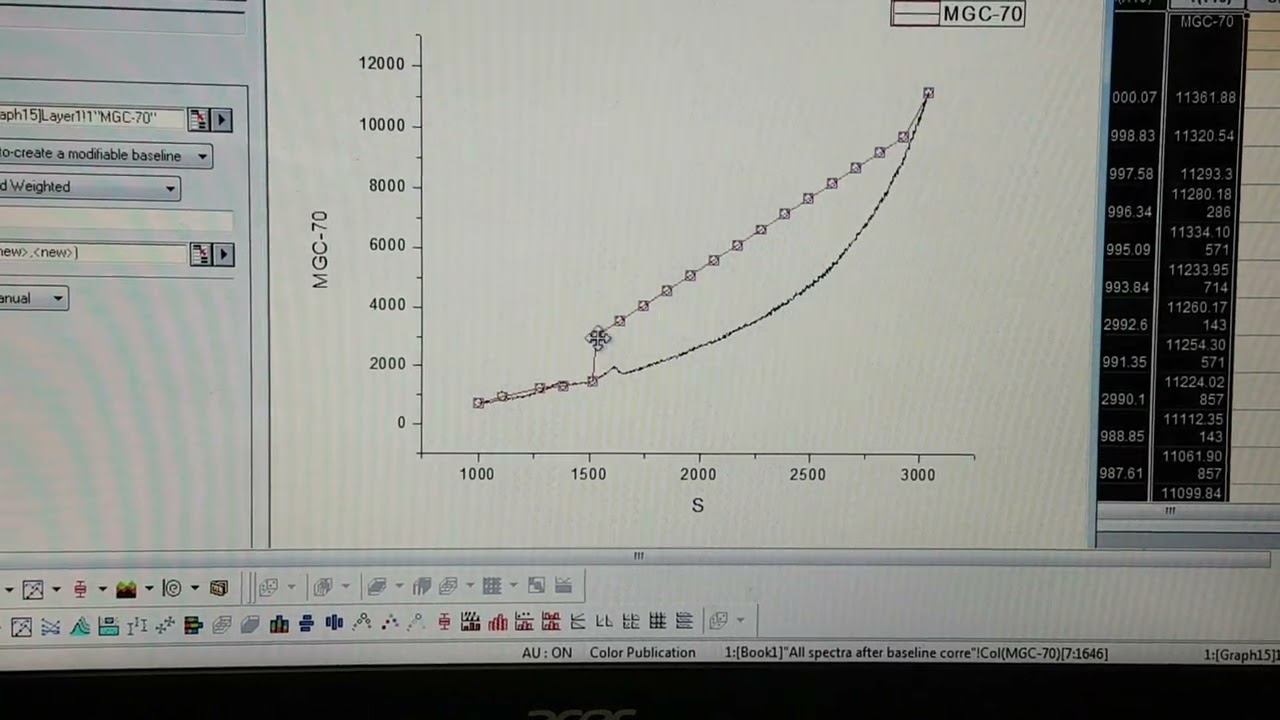Click the arrow button next to the <new> output field
The height and width of the screenshot is (720, 1280).
tap(223, 254)
